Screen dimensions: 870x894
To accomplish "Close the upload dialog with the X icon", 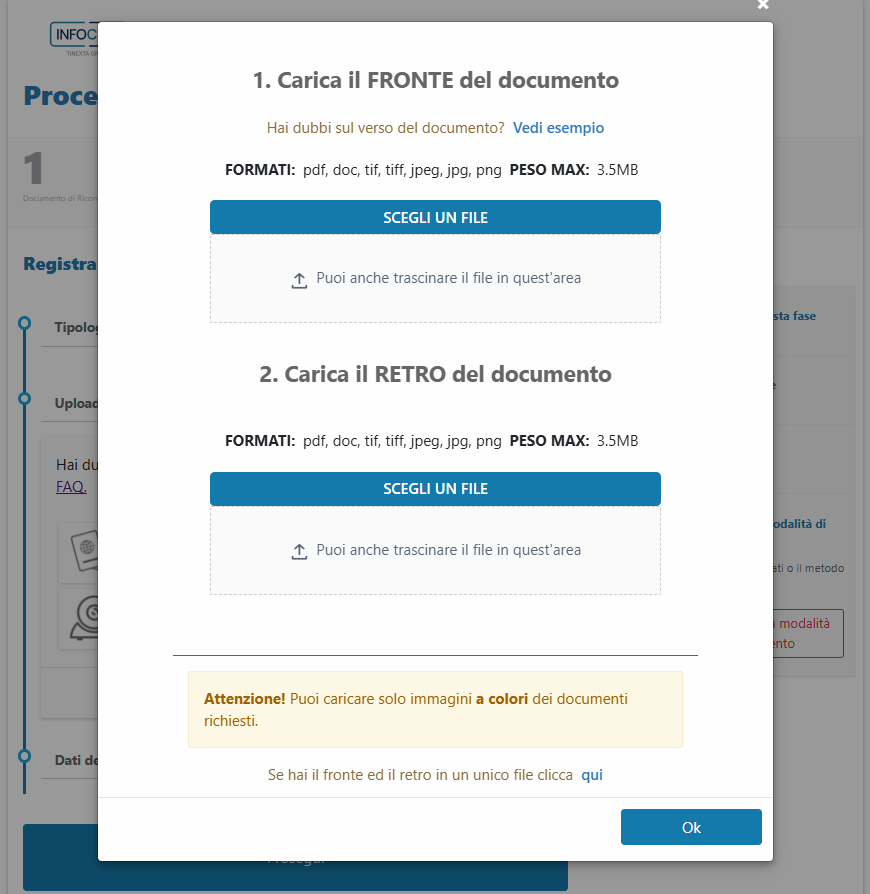I will click(x=763, y=5).
